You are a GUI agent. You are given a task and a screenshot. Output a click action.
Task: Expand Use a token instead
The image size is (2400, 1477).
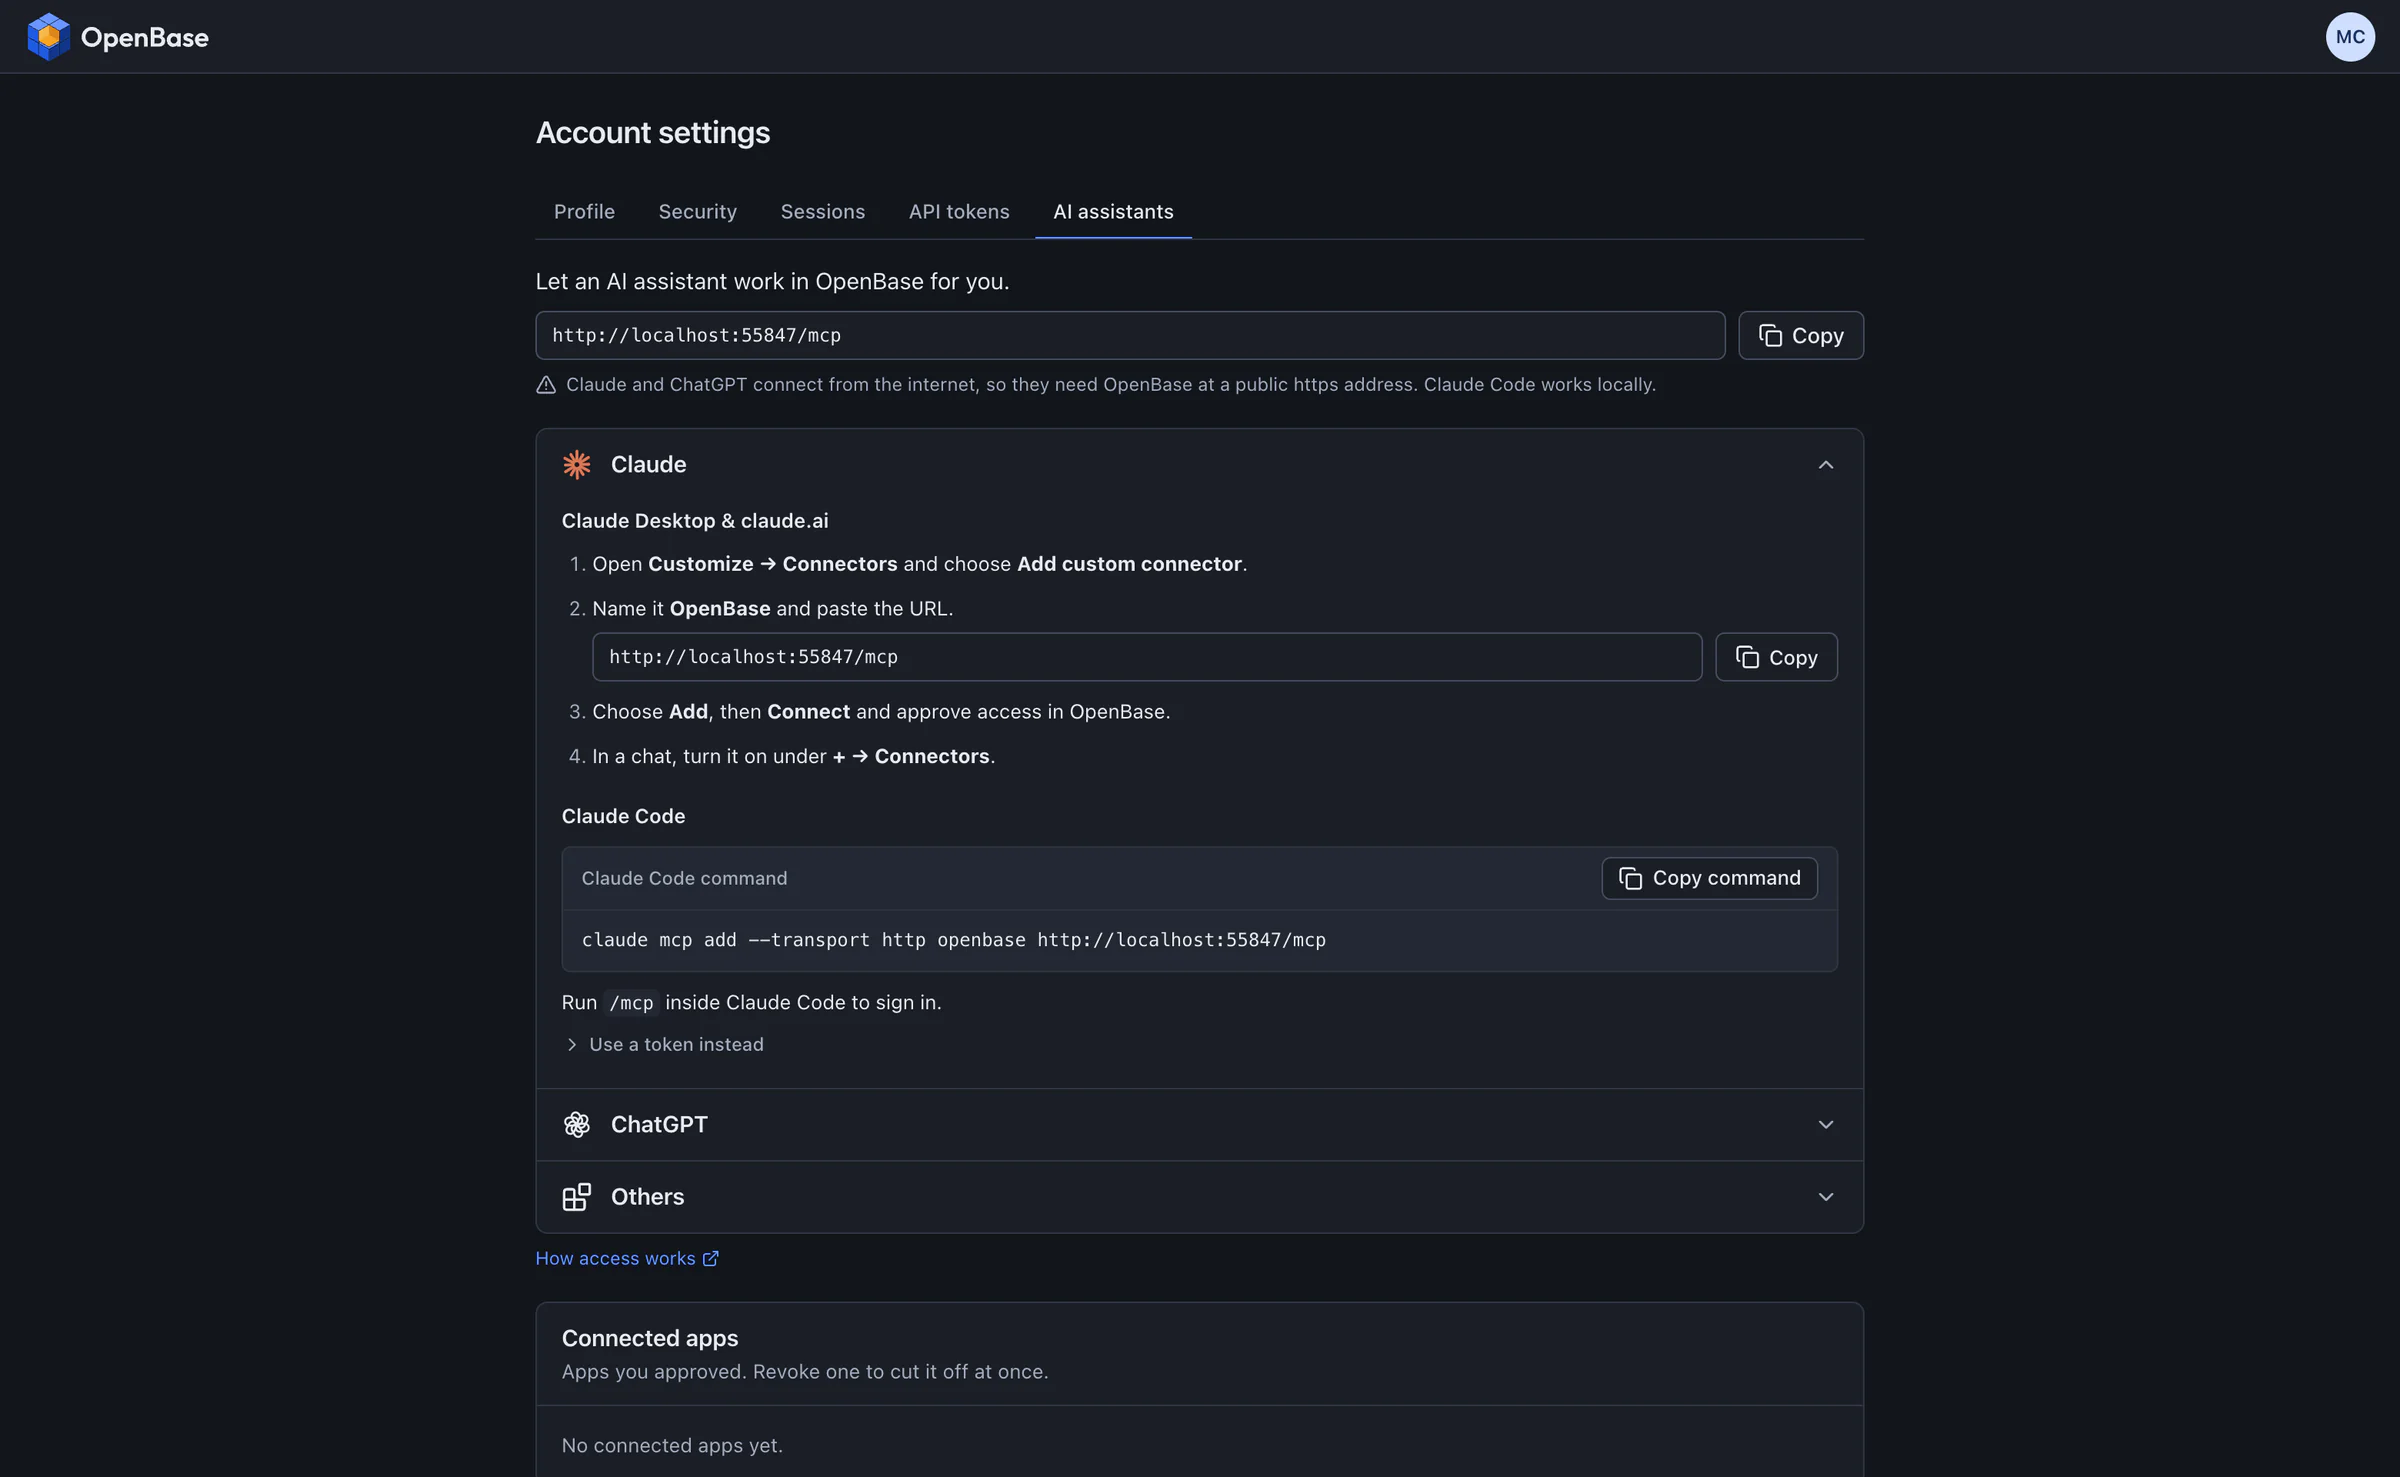[x=665, y=1044]
